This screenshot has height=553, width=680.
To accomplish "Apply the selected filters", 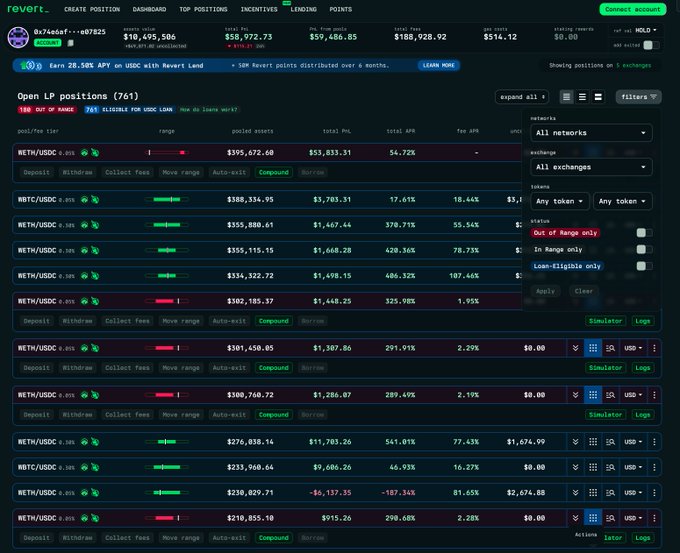I will pyautogui.click(x=545, y=291).
